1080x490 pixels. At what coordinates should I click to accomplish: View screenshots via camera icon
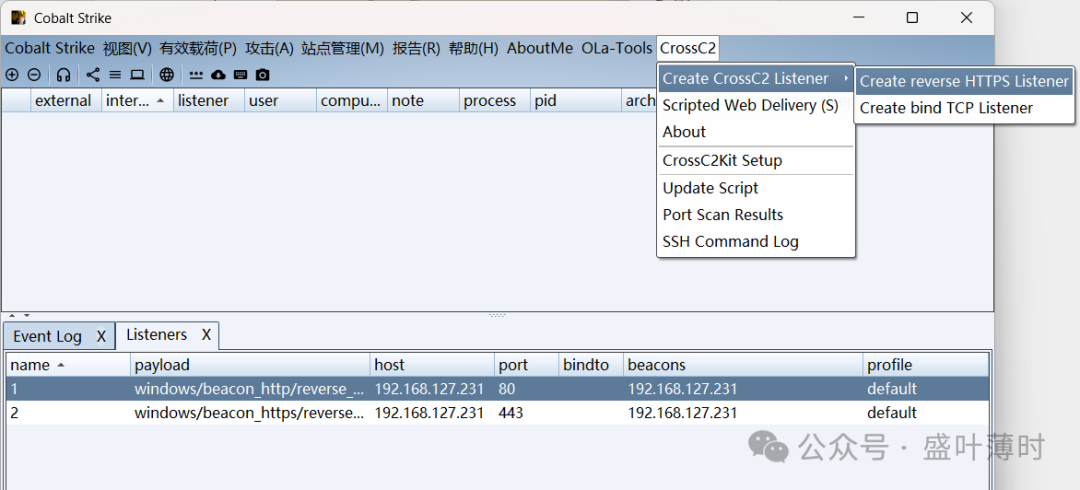coord(262,74)
